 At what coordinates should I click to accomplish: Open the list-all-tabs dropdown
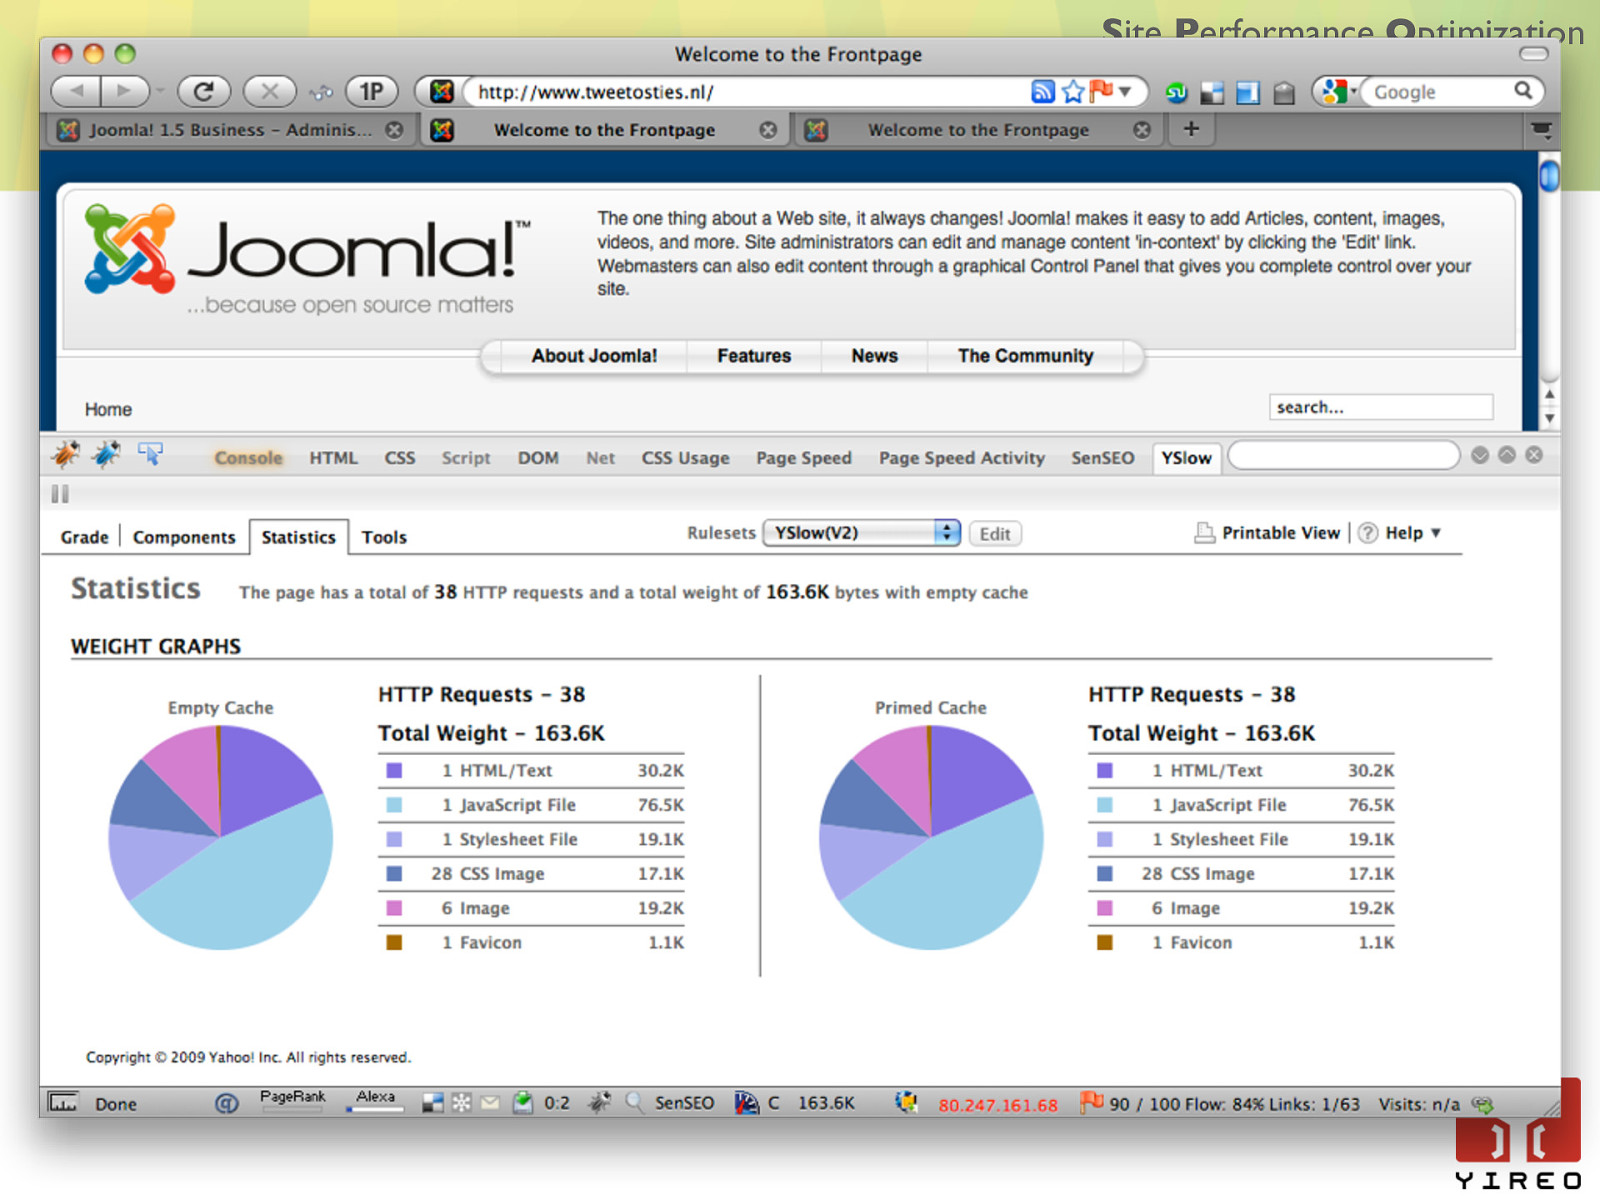click(1542, 130)
